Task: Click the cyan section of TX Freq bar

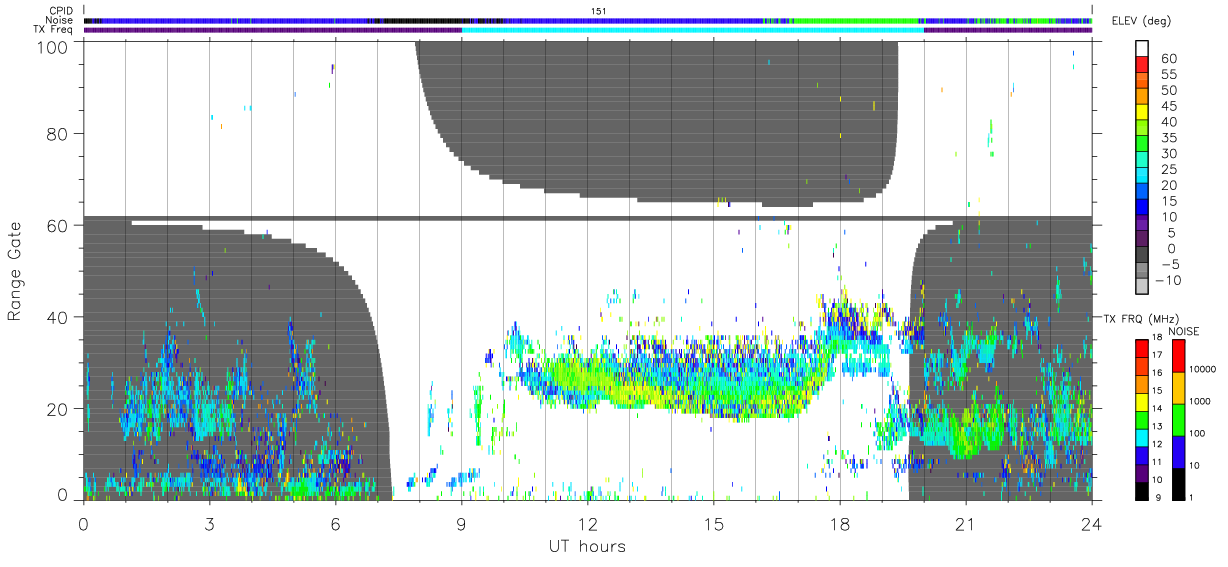Action: [692, 30]
